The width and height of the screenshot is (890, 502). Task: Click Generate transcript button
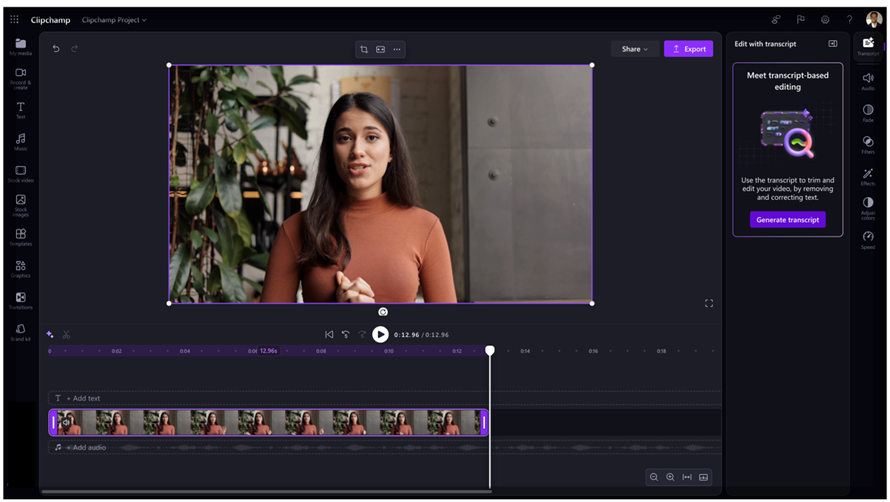787,220
